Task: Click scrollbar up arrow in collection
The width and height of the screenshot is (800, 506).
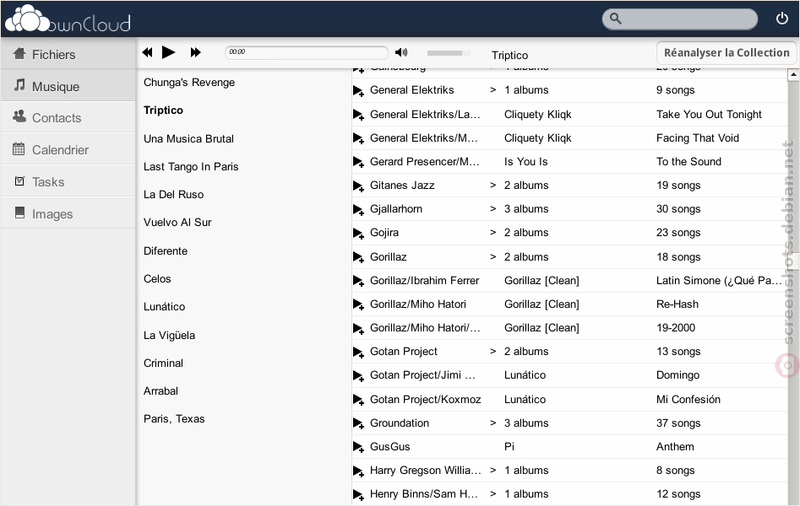Action: 793,75
